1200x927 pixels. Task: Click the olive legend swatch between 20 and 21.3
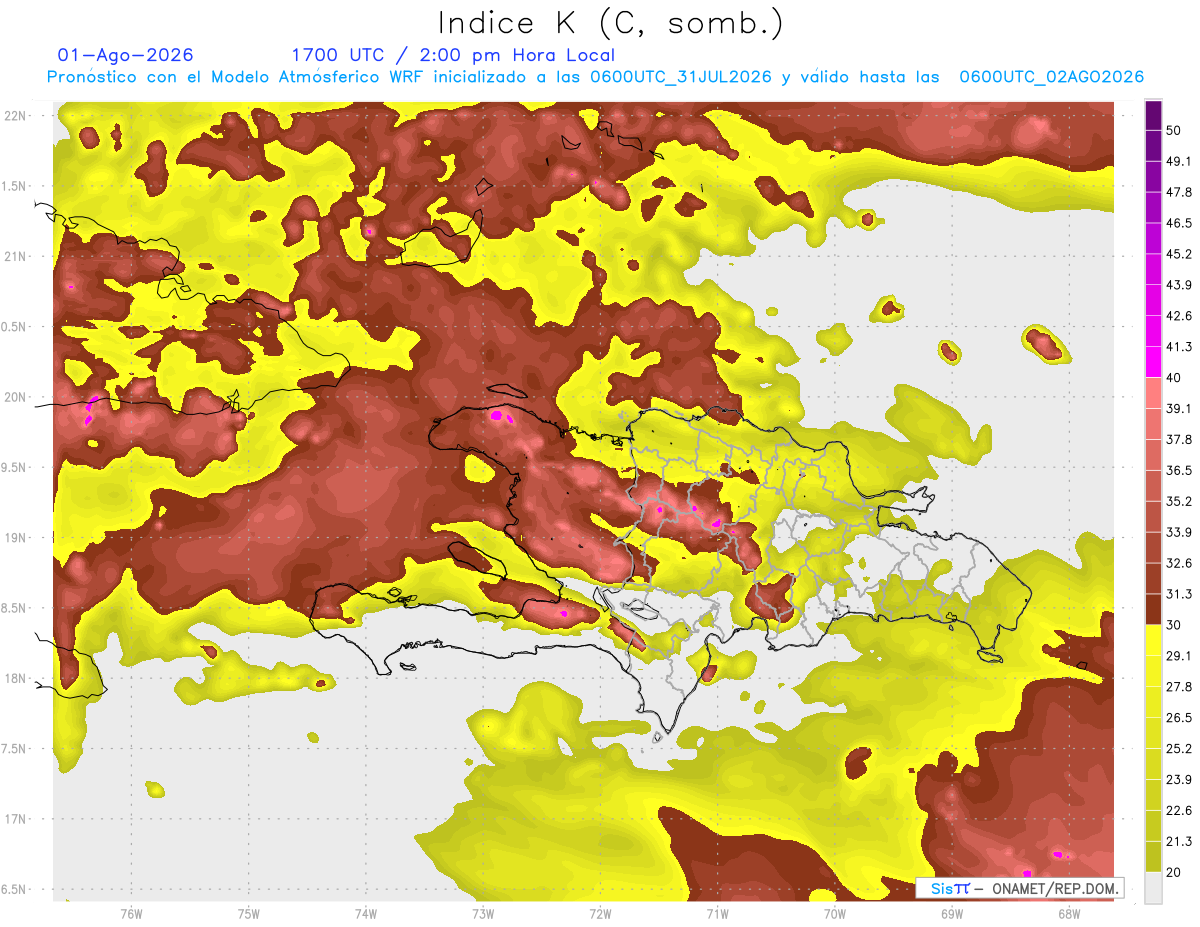pyautogui.click(x=1153, y=856)
